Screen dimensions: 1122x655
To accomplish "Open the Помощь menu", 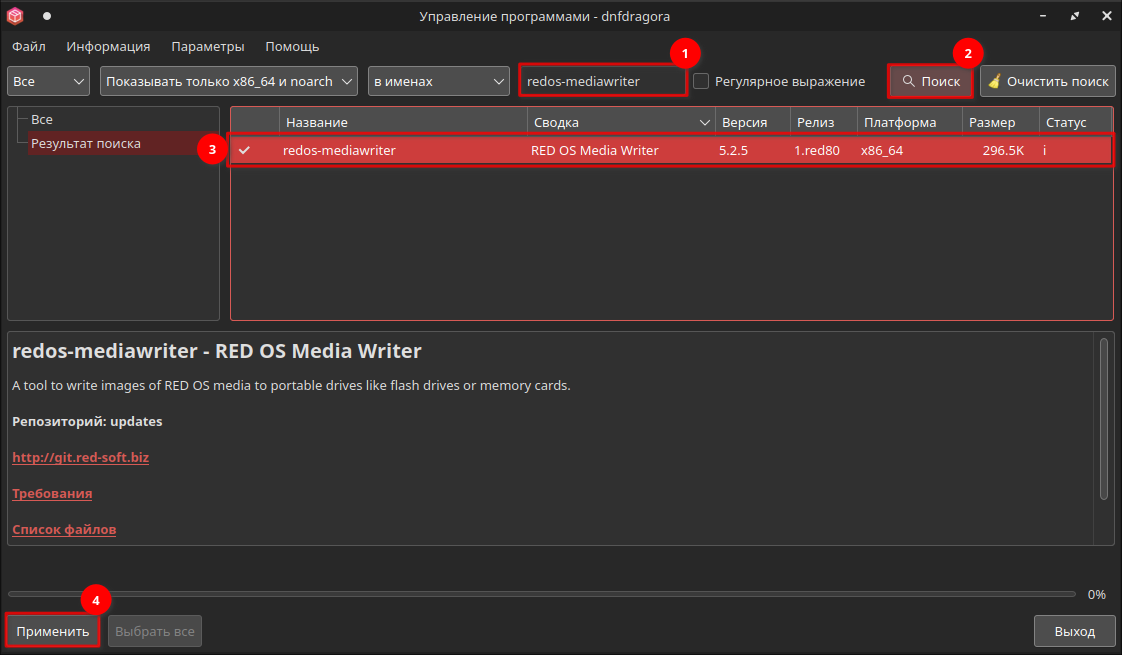I will (x=292, y=47).
